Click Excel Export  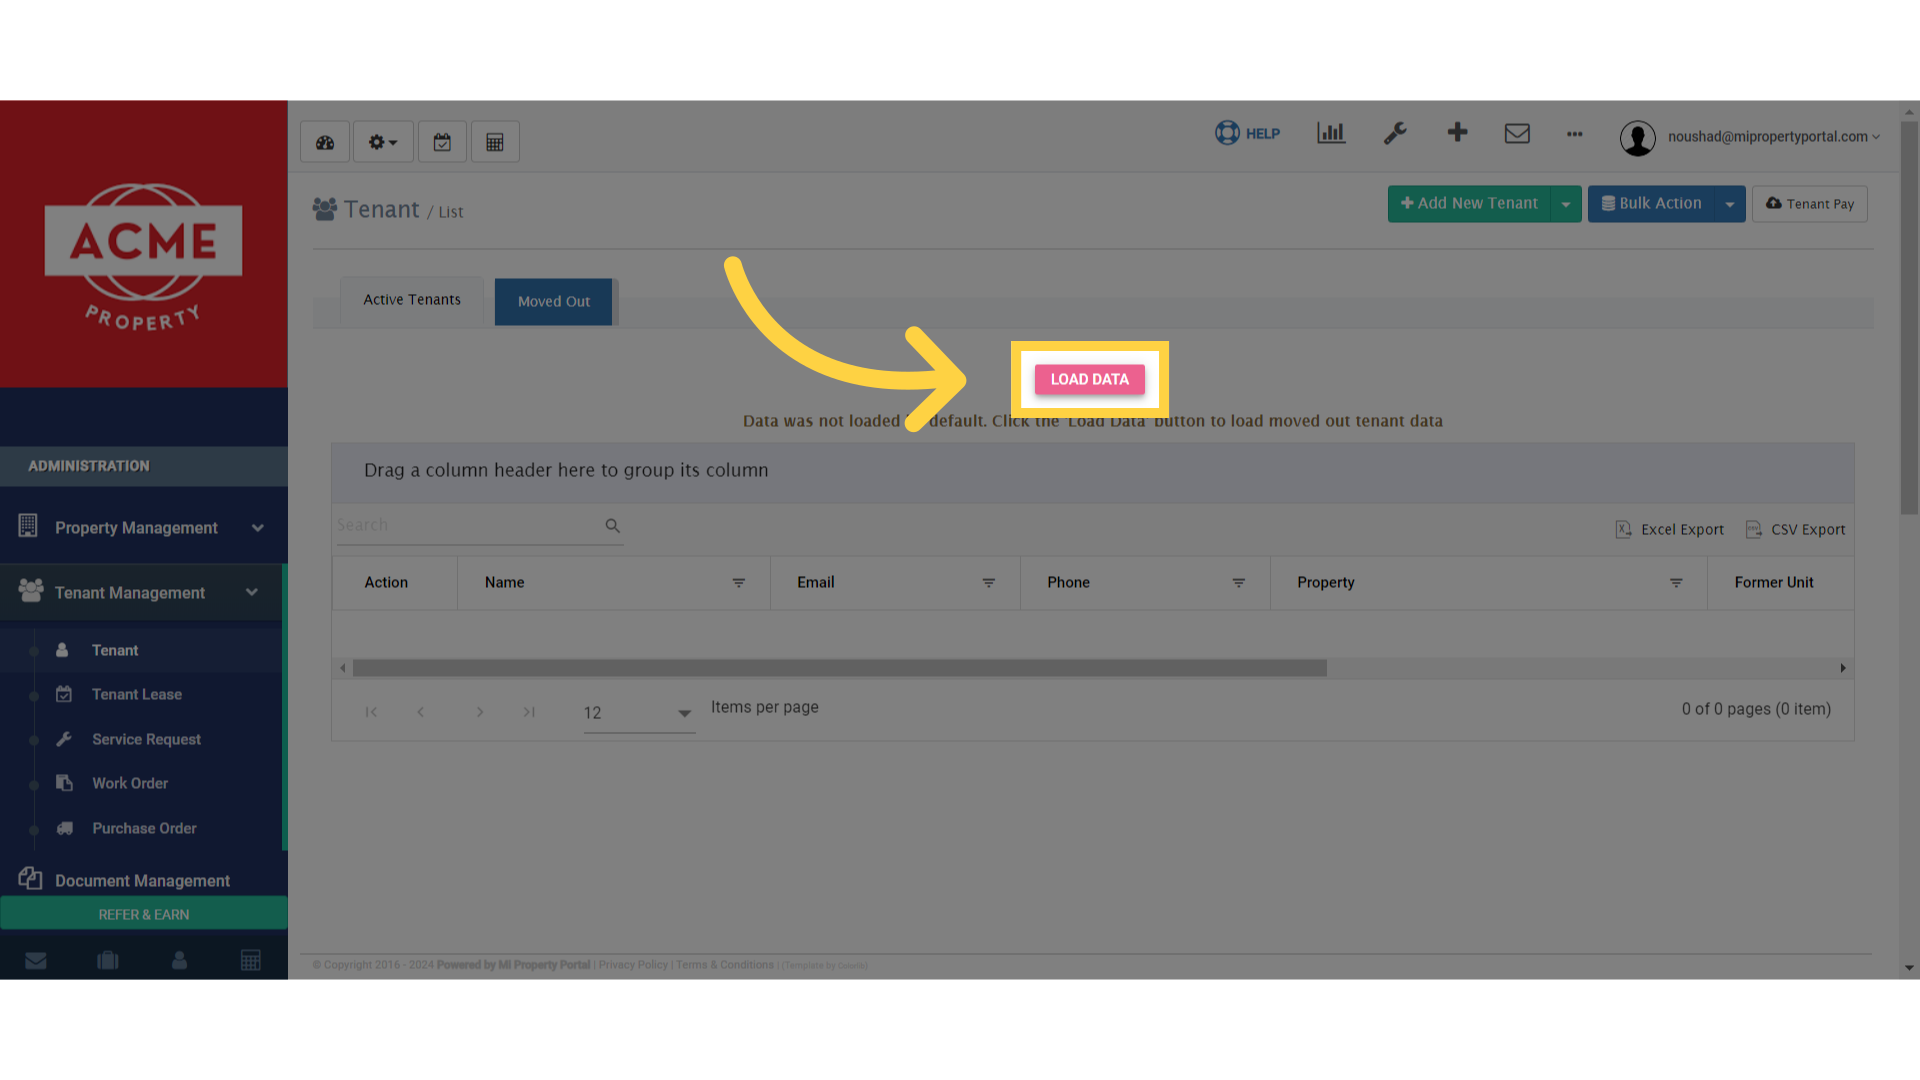coord(1670,529)
